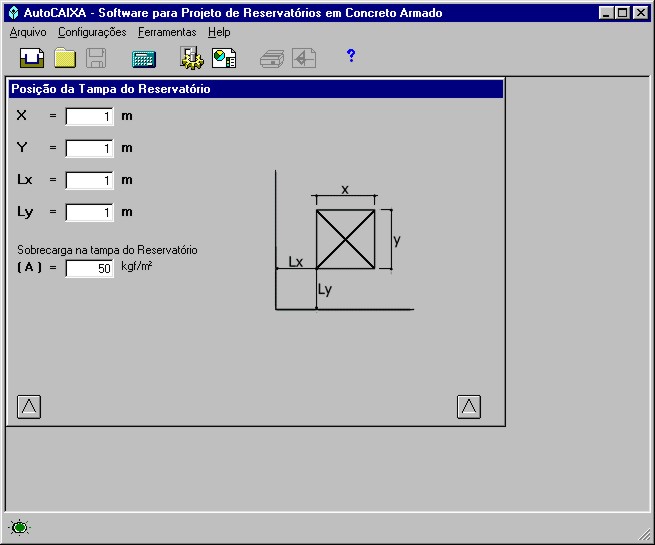Image resolution: width=655 pixels, height=545 pixels.
Task: Open the calculator keyboard icon
Action: 144,59
